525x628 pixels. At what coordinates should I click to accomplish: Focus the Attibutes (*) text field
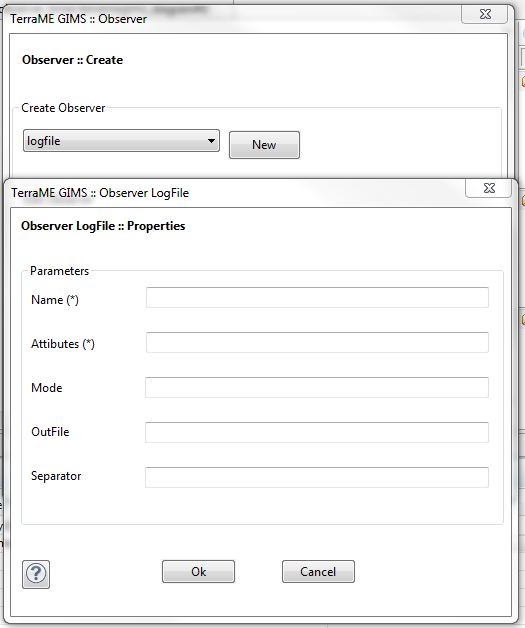[317, 342]
